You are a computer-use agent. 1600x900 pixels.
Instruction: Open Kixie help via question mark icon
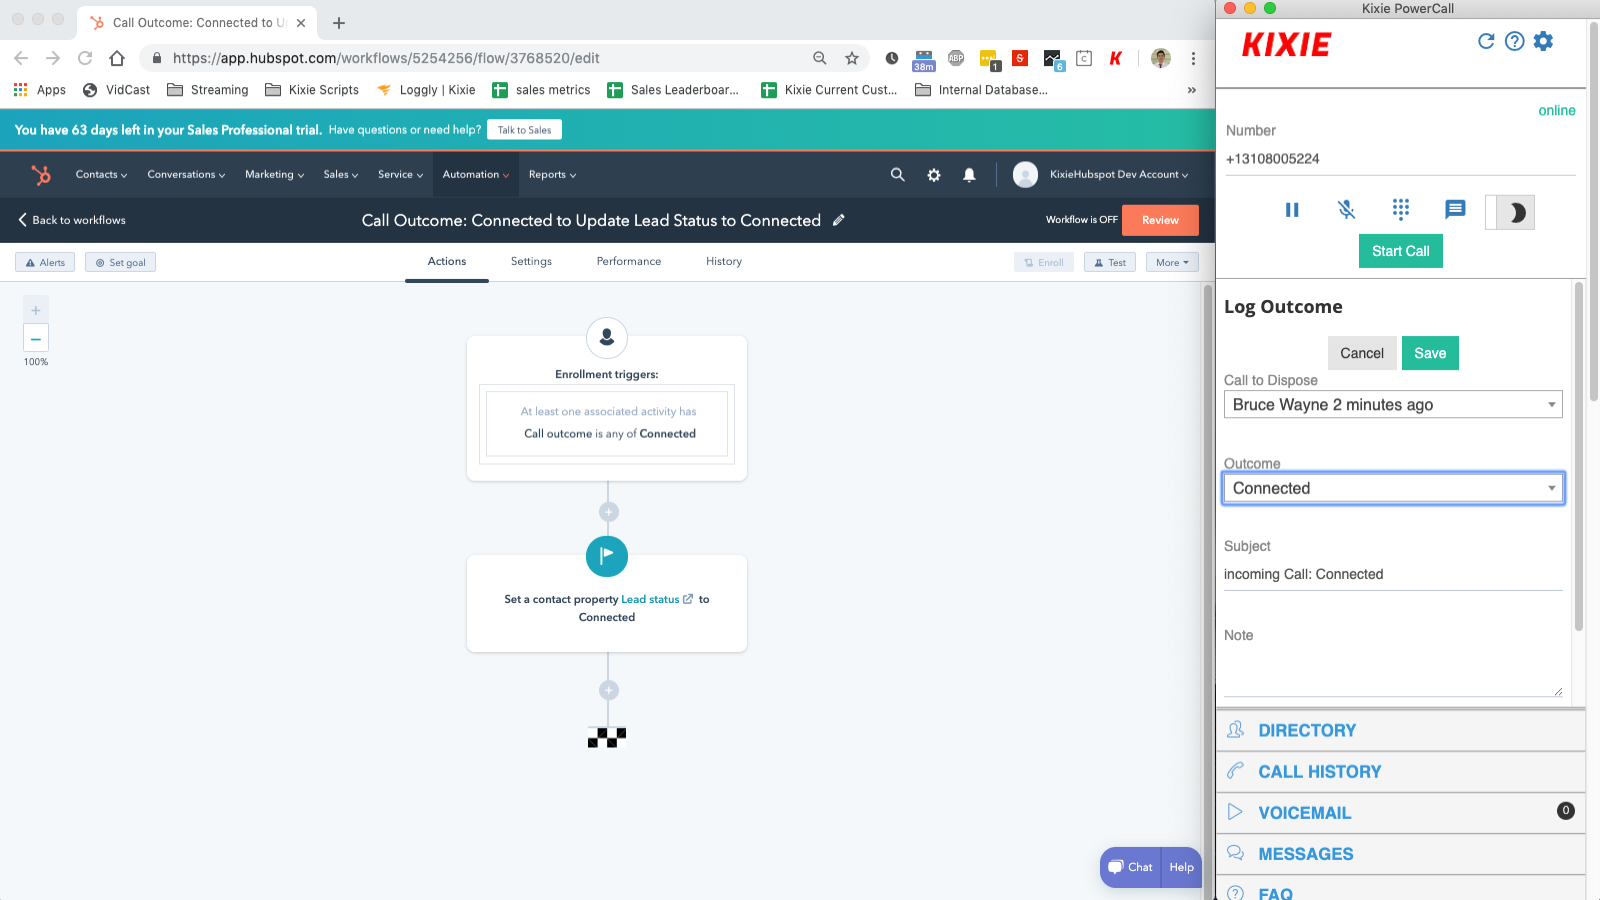click(1515, 41)
